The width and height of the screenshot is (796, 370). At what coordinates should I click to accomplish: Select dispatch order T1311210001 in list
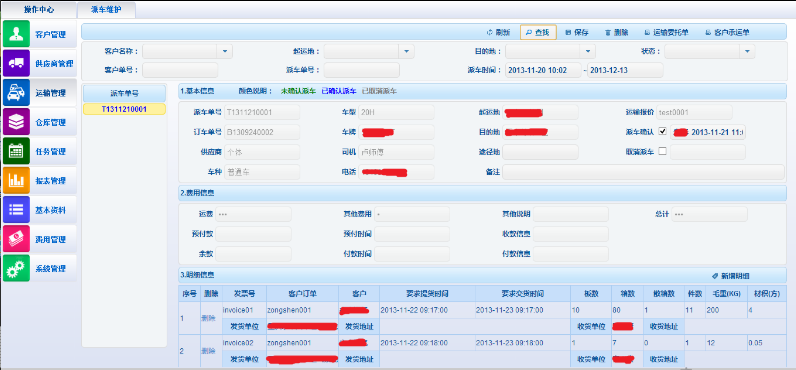124,109
